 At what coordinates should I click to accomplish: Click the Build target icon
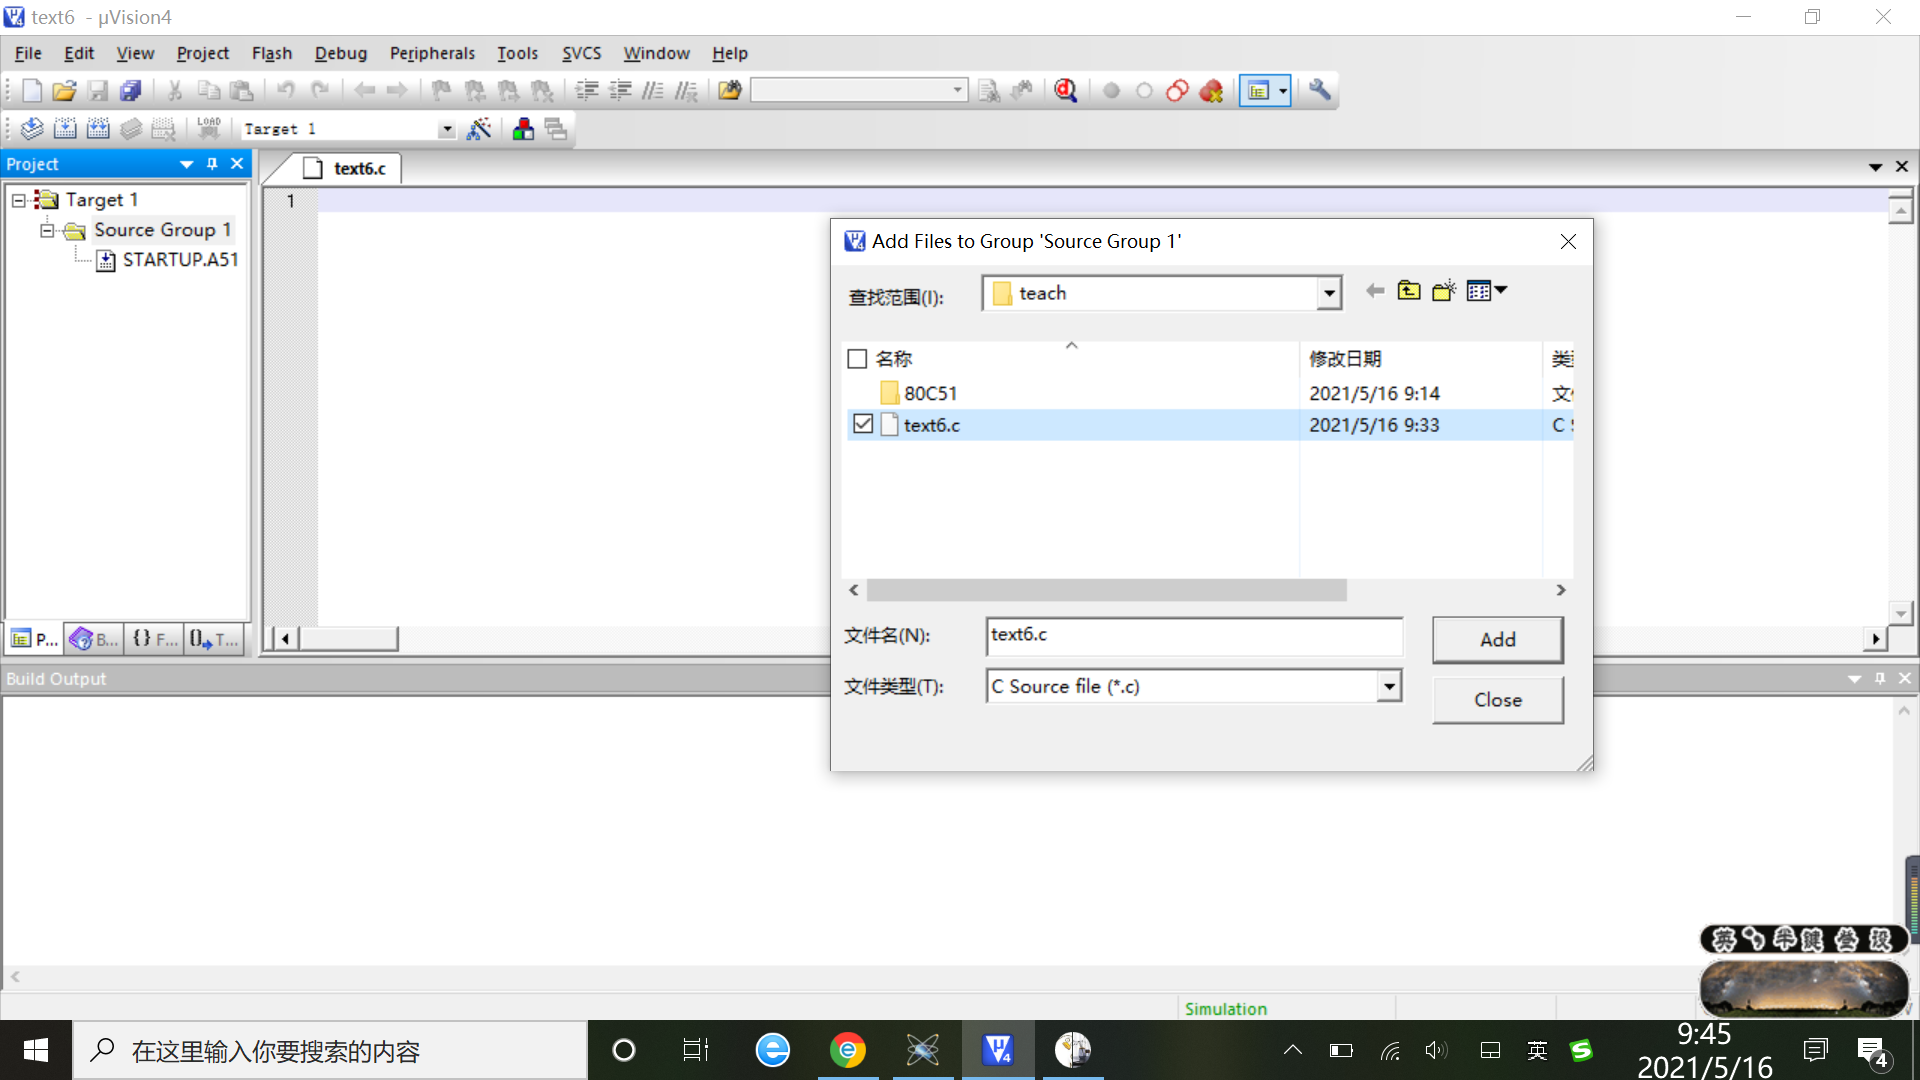[65, 129]
